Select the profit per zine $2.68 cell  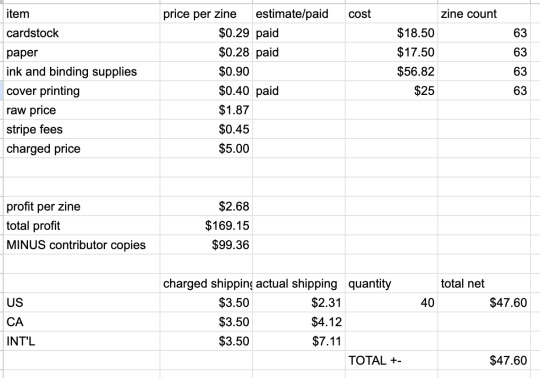[206, 207]
